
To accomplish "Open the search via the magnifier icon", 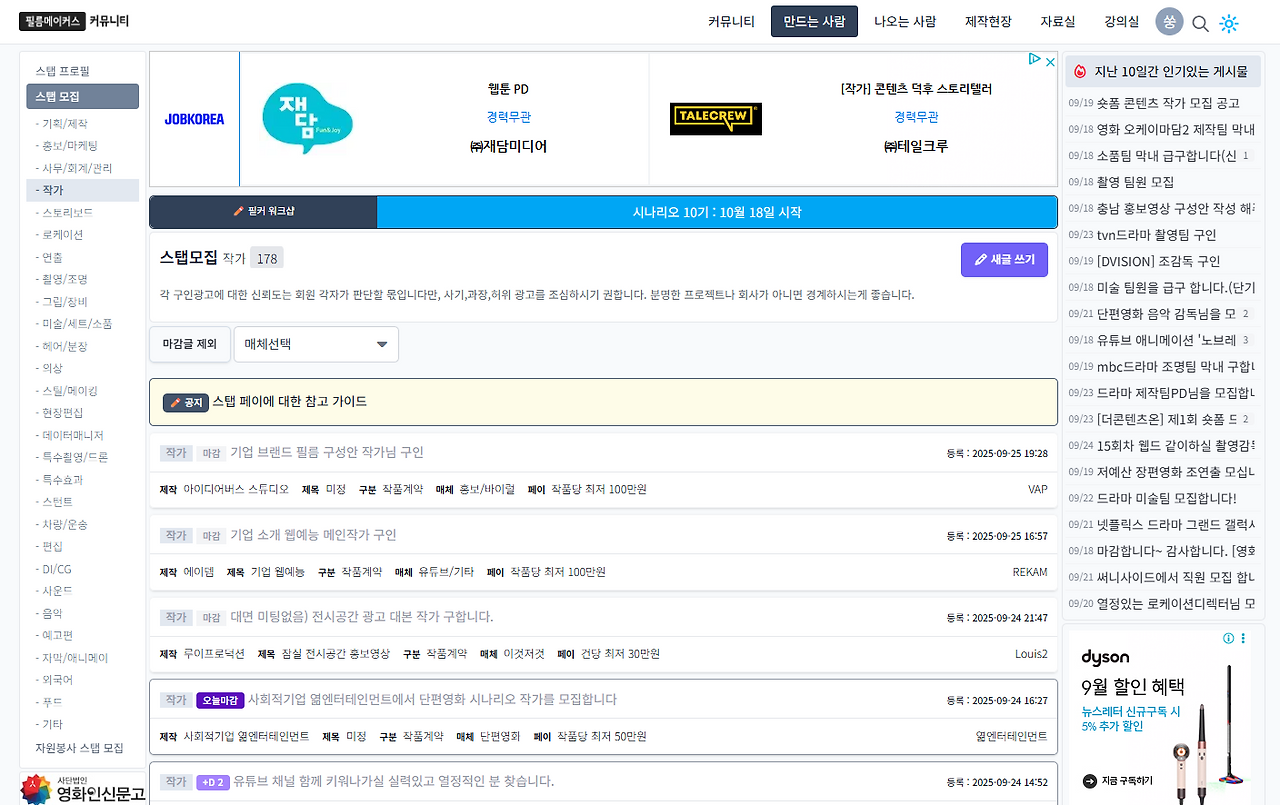I will pos(1200,22).
